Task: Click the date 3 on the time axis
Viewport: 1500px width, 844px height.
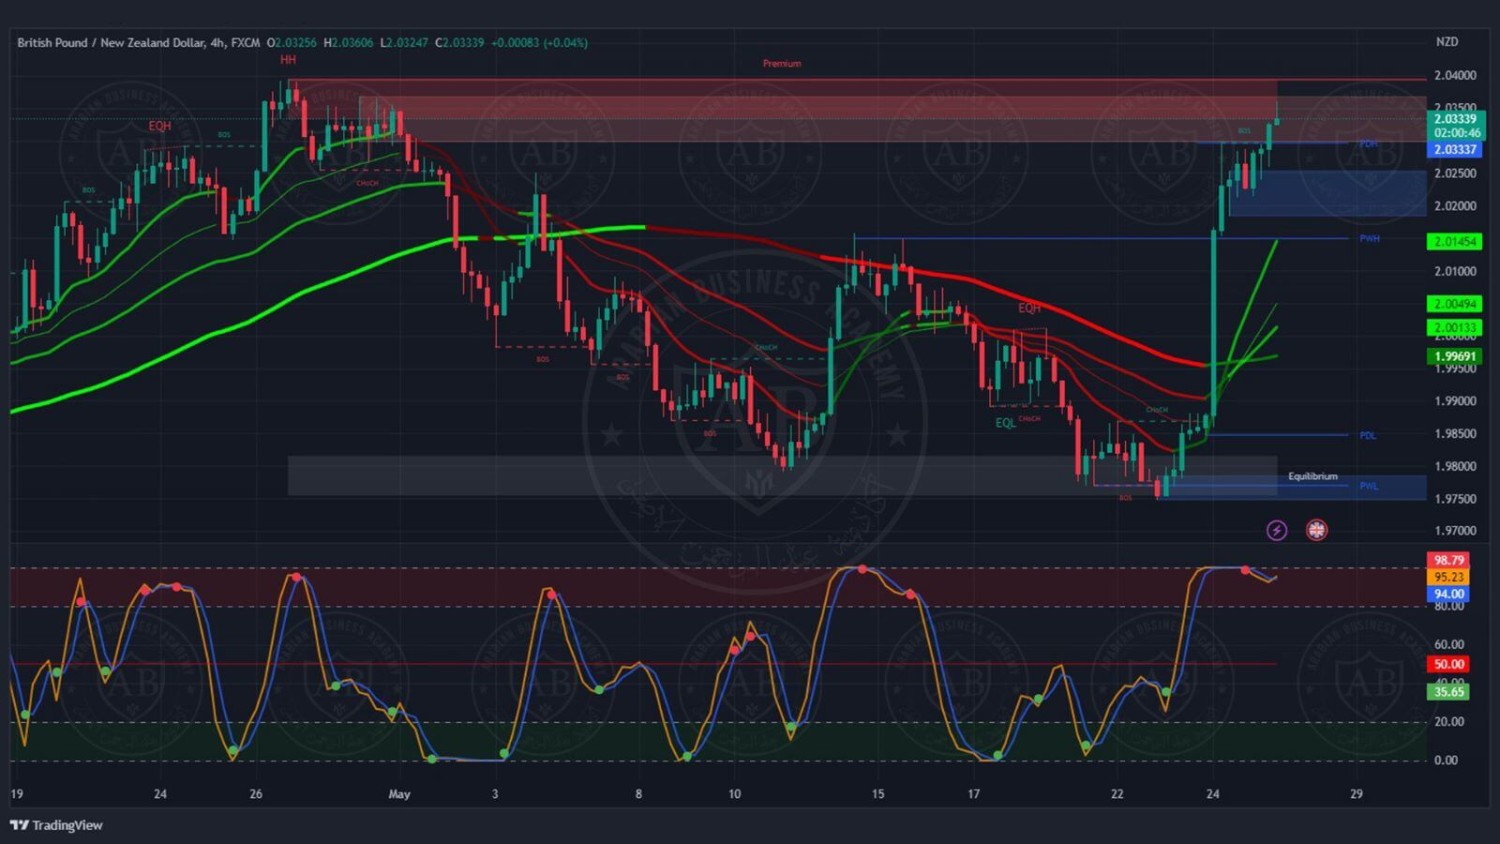Action: [495, 794]
